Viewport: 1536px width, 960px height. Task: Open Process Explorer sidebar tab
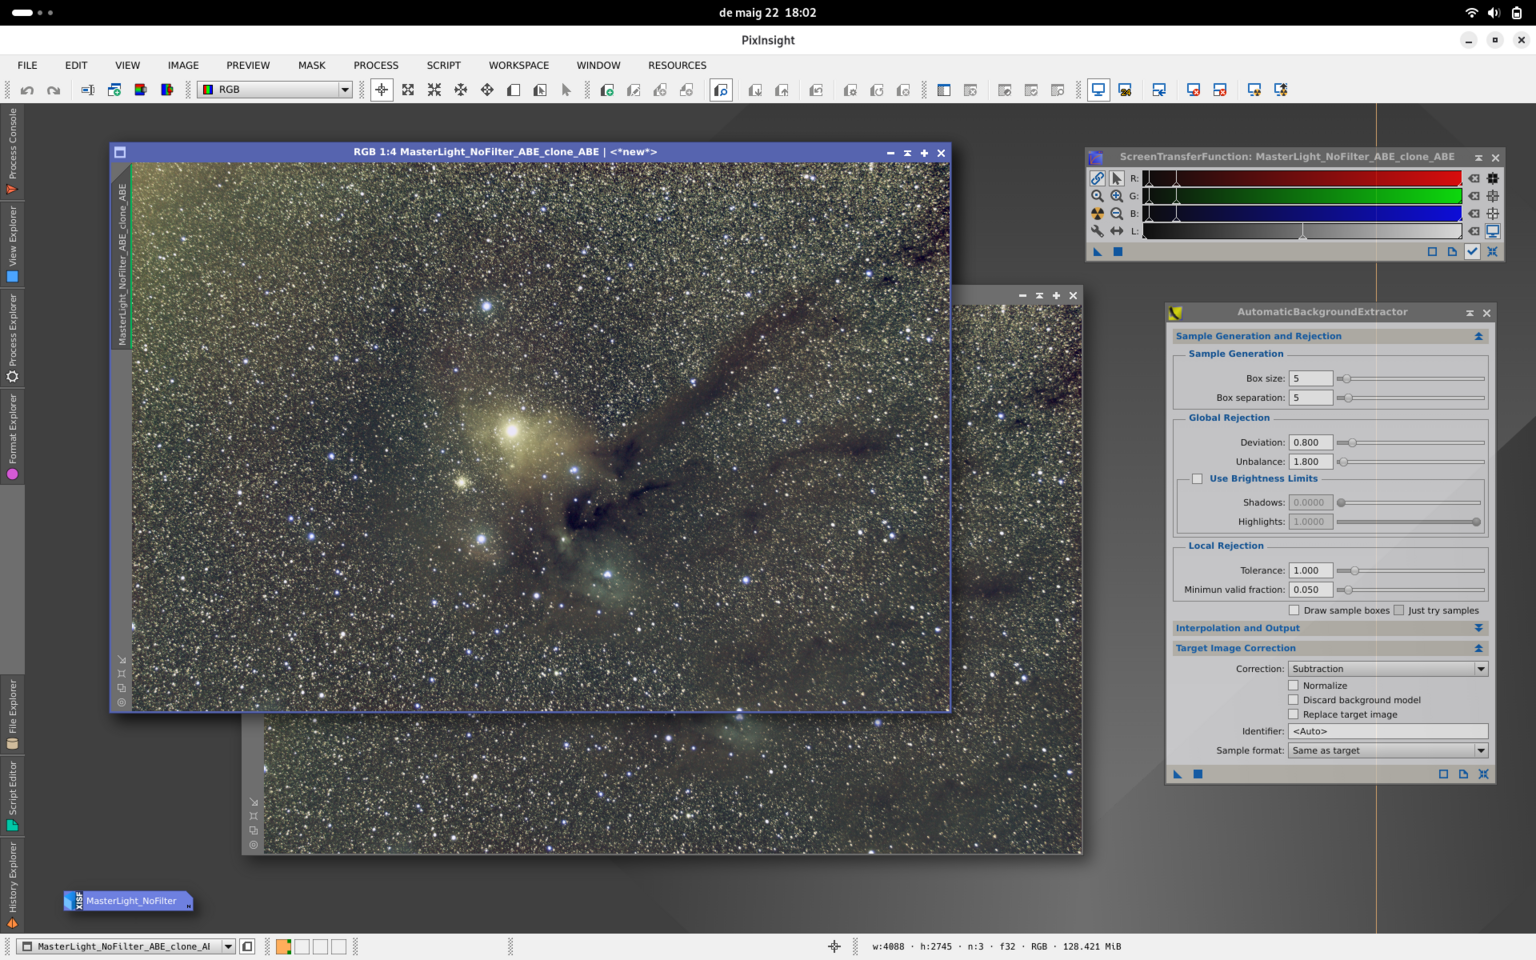[x=12, y=338]
